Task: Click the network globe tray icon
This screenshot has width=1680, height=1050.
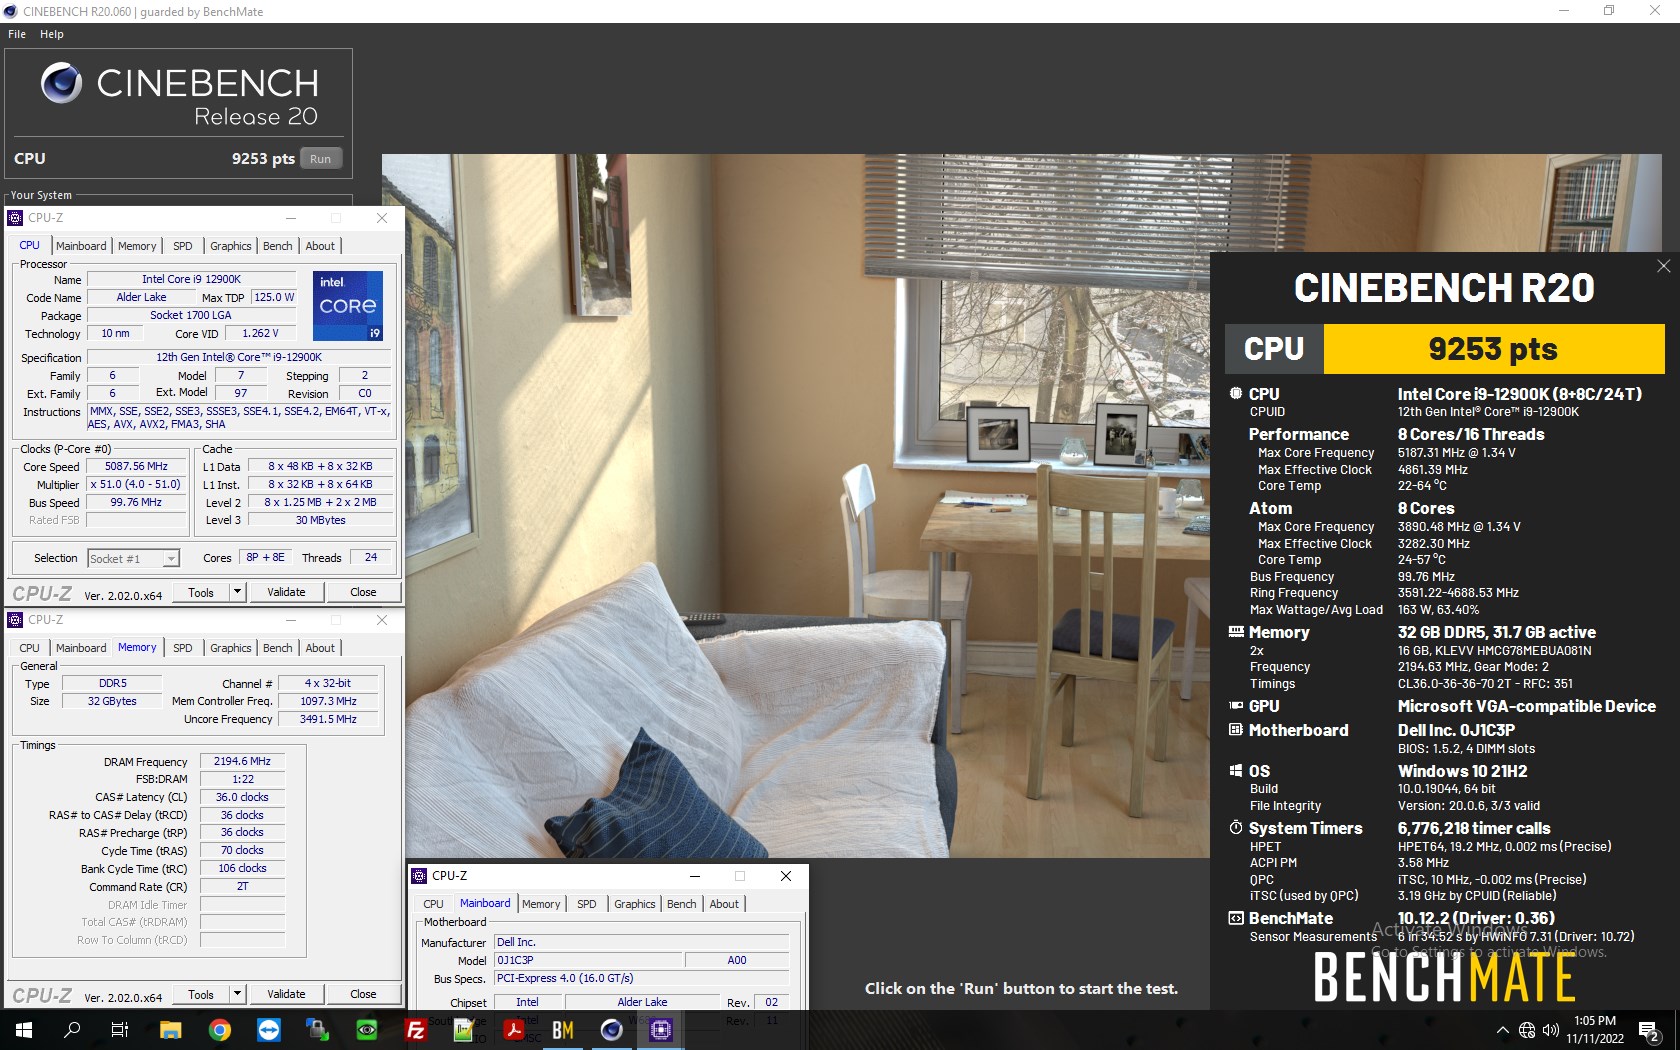Action: [1527, 1030]
